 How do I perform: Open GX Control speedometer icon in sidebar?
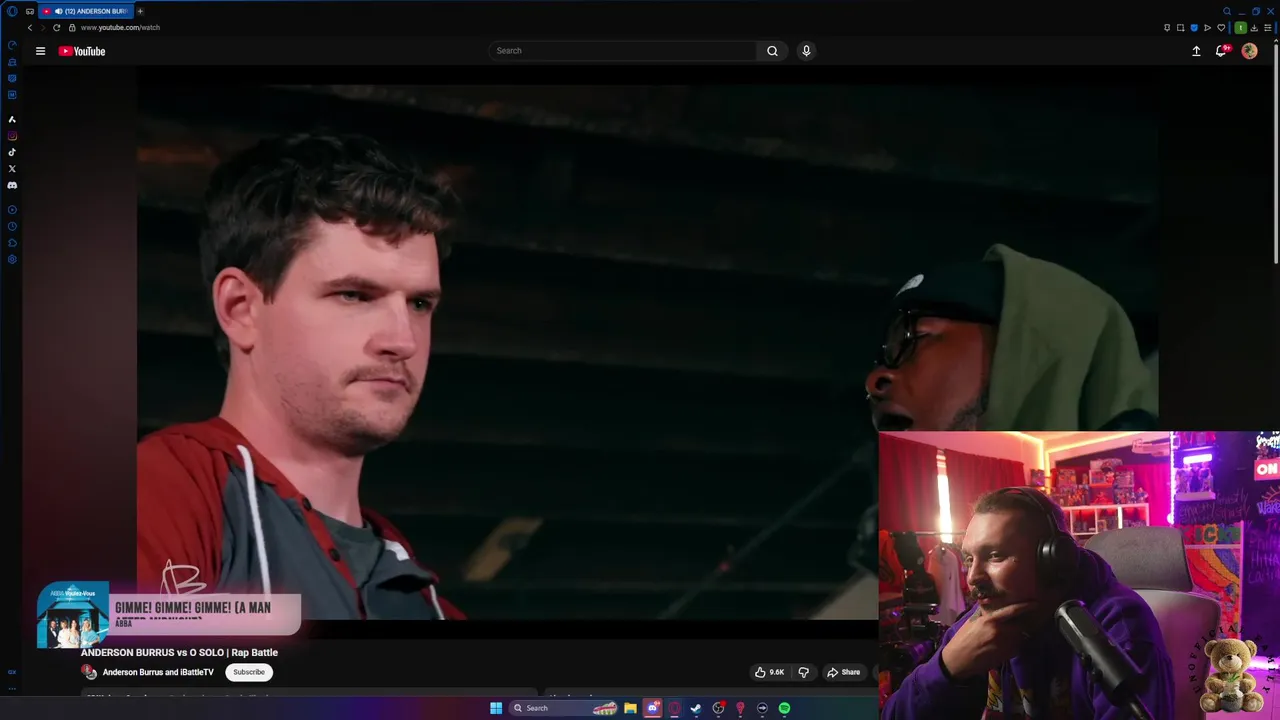(12, 45)
